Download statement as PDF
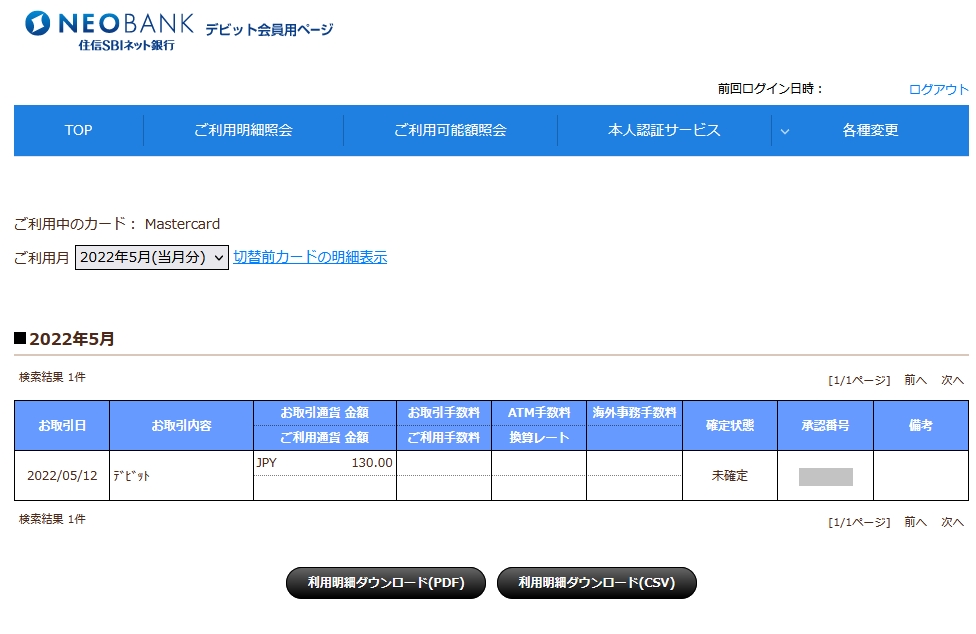This screenshot has height=634, width=976. 386,583
